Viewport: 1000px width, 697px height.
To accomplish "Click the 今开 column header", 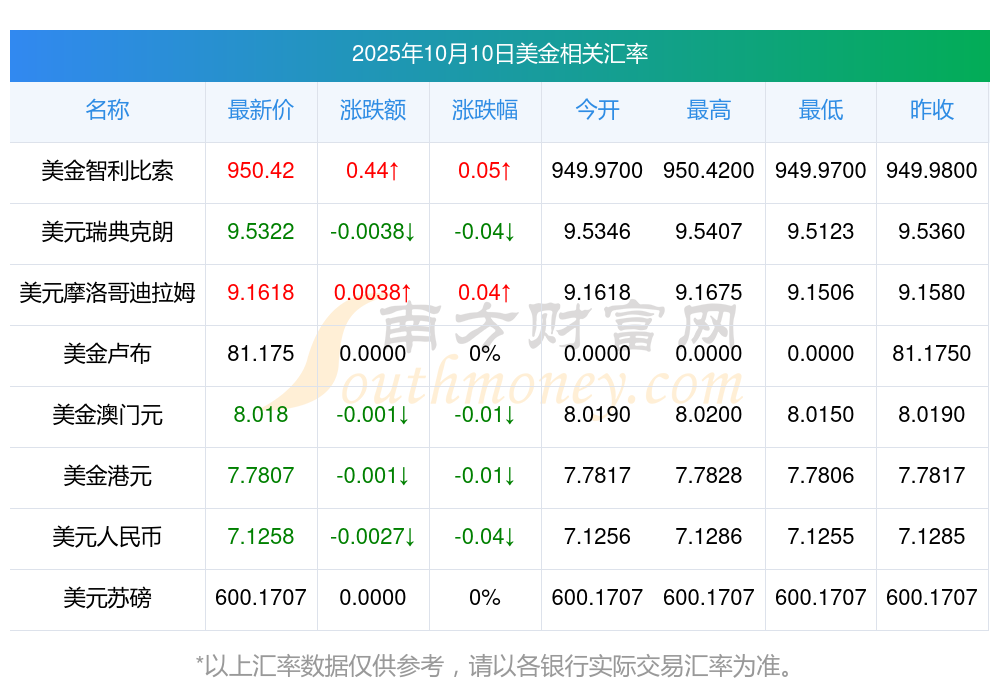I will tap(597, 111).
